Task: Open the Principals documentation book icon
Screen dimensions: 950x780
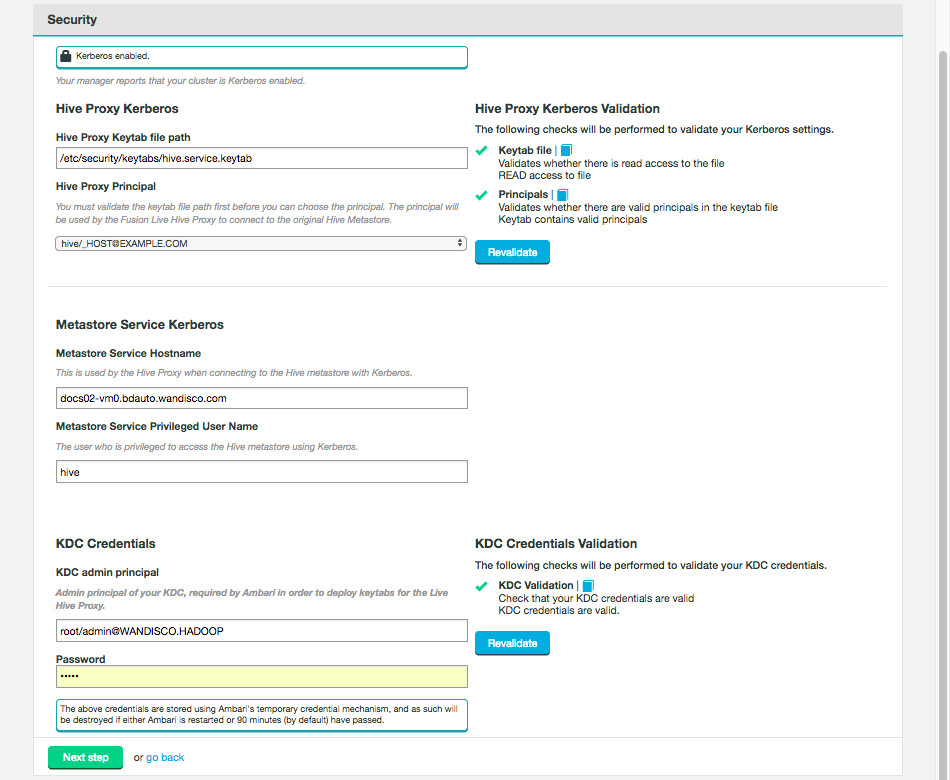Action: pyautogui.click(x=562, y=195)
